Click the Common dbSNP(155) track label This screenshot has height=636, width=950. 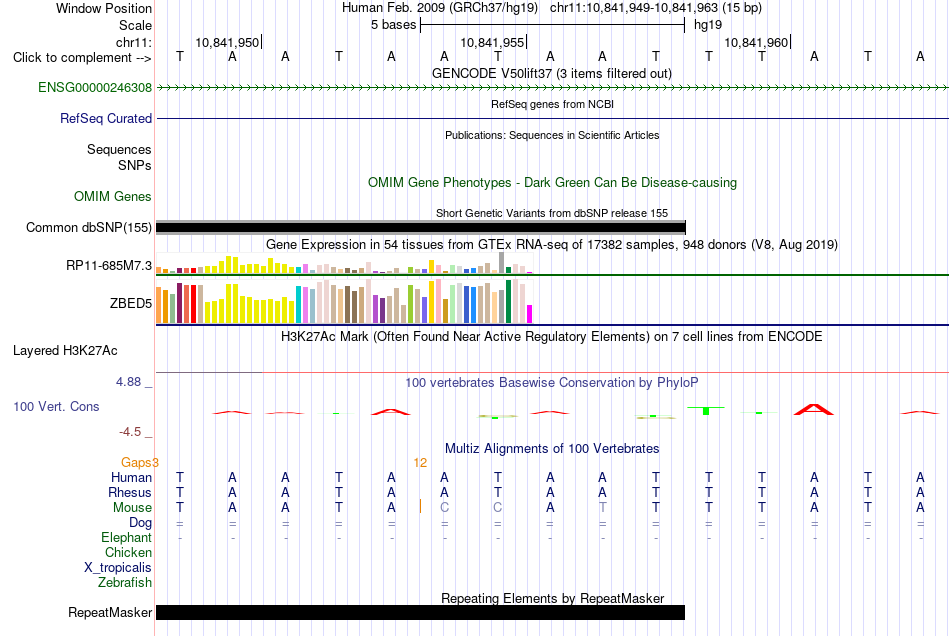coord(89,228)
